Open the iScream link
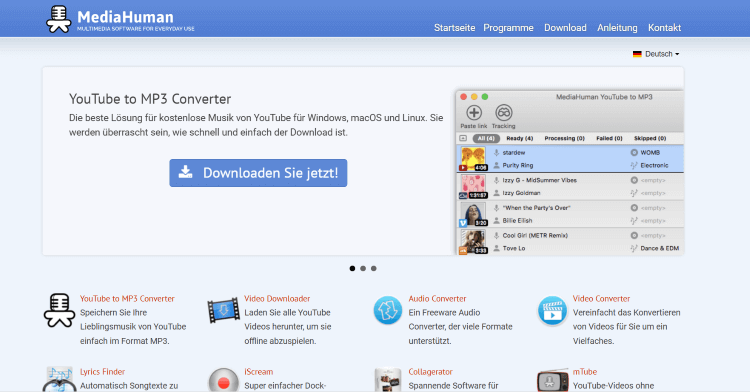This screenshot has height=392, width=750. click(259, 372)
